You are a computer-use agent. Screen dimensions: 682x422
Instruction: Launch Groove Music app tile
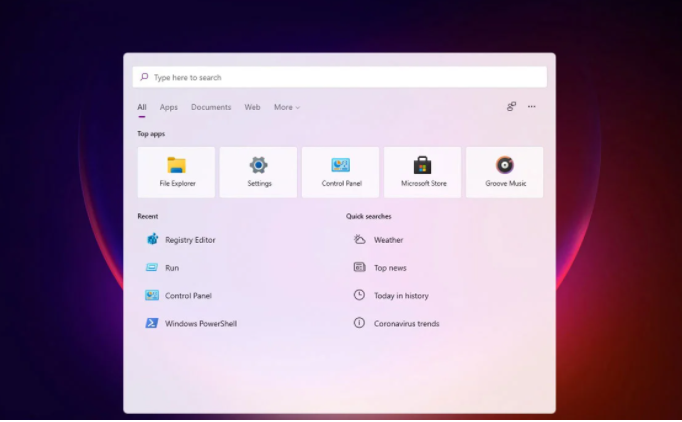pos(505,172)
